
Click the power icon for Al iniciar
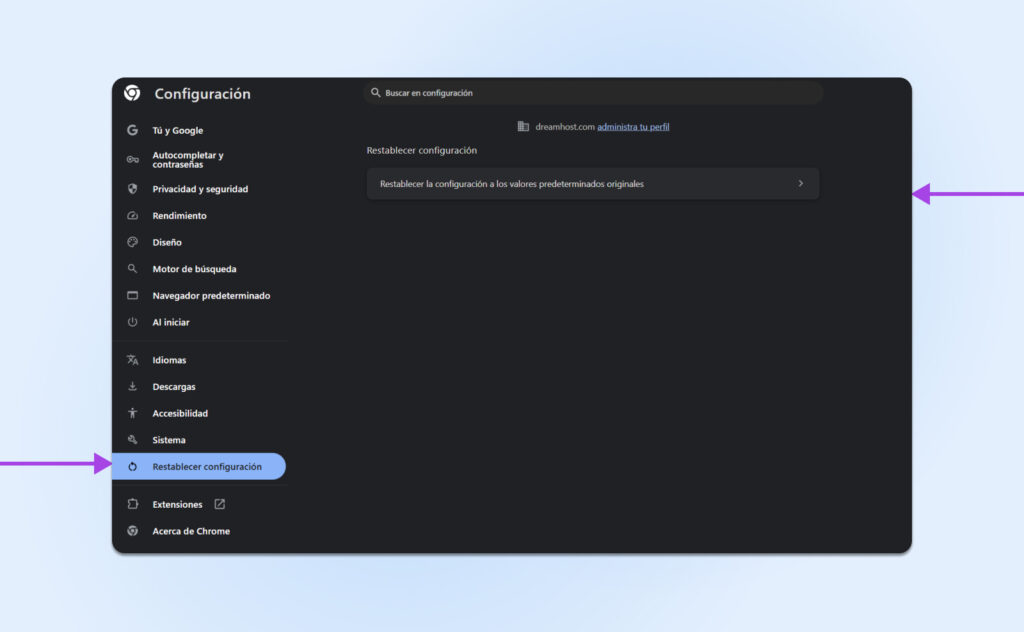click(x=132, y=322)
